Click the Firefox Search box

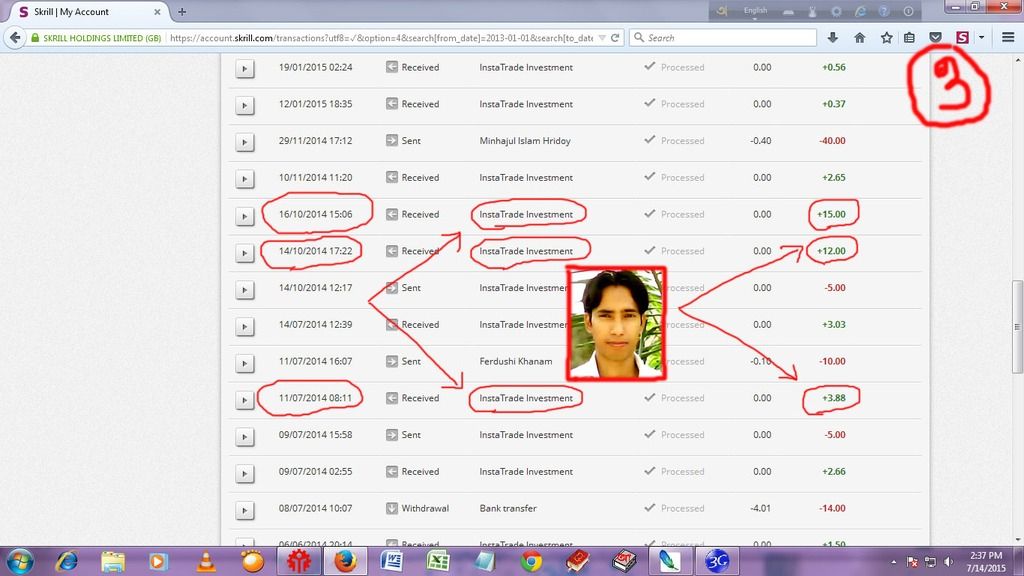click(x=724, y=38)
